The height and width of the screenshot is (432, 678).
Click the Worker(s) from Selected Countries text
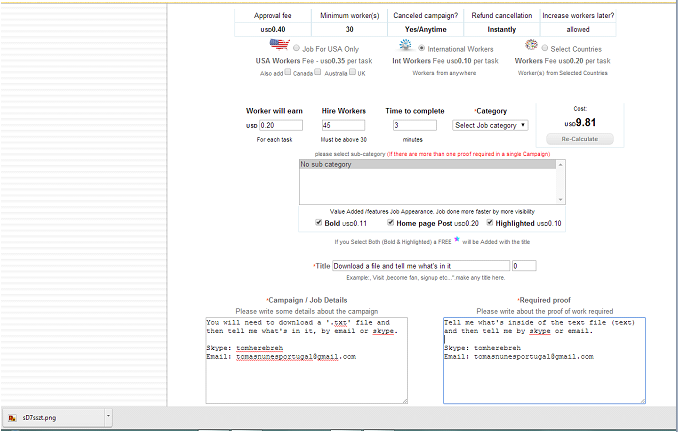coord(563,73)
